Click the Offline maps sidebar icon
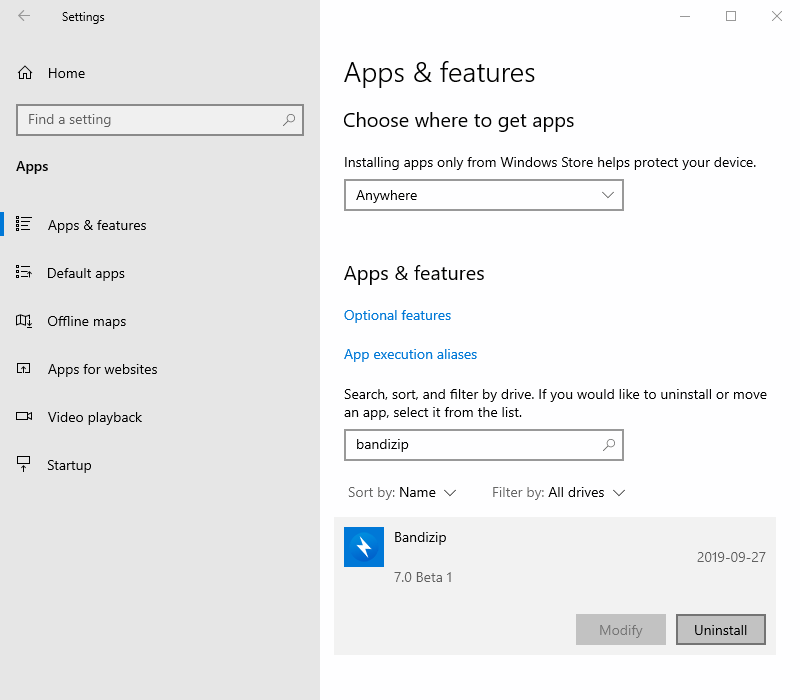This screenshot has height=700, width=800. coord(25,321)
